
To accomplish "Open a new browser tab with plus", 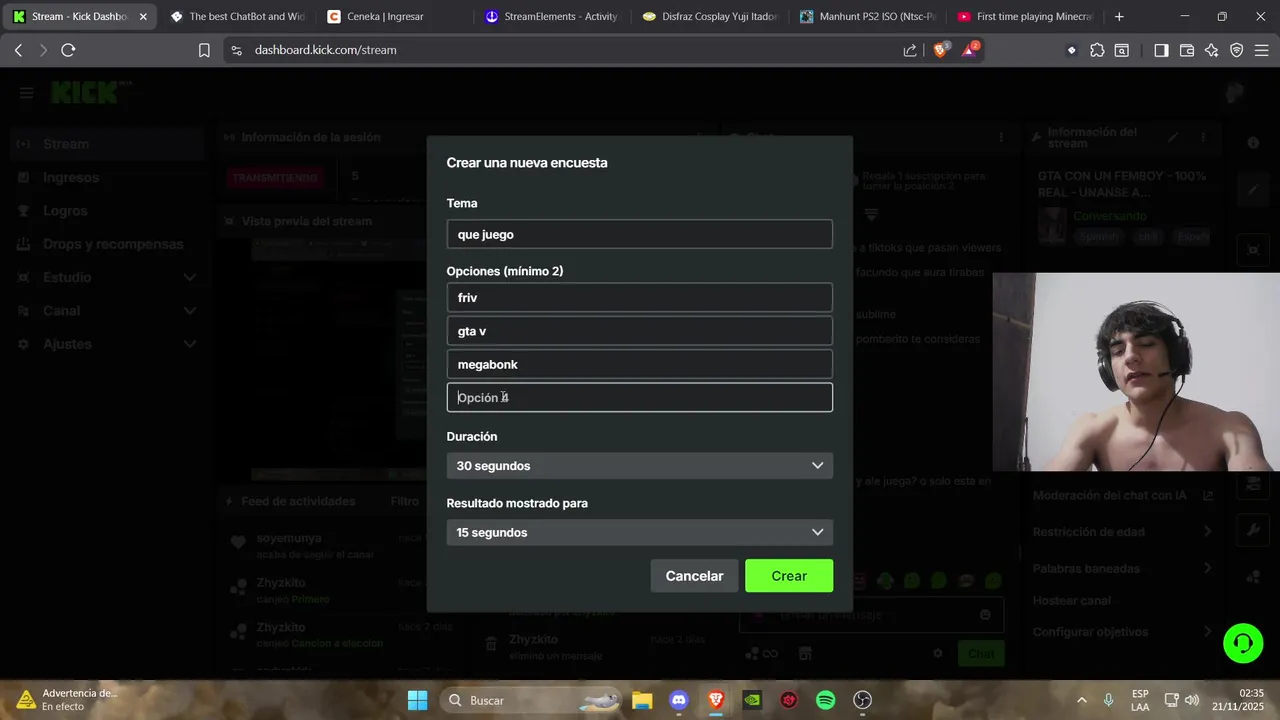I will pyautogui.click(x=1119, y=17).
